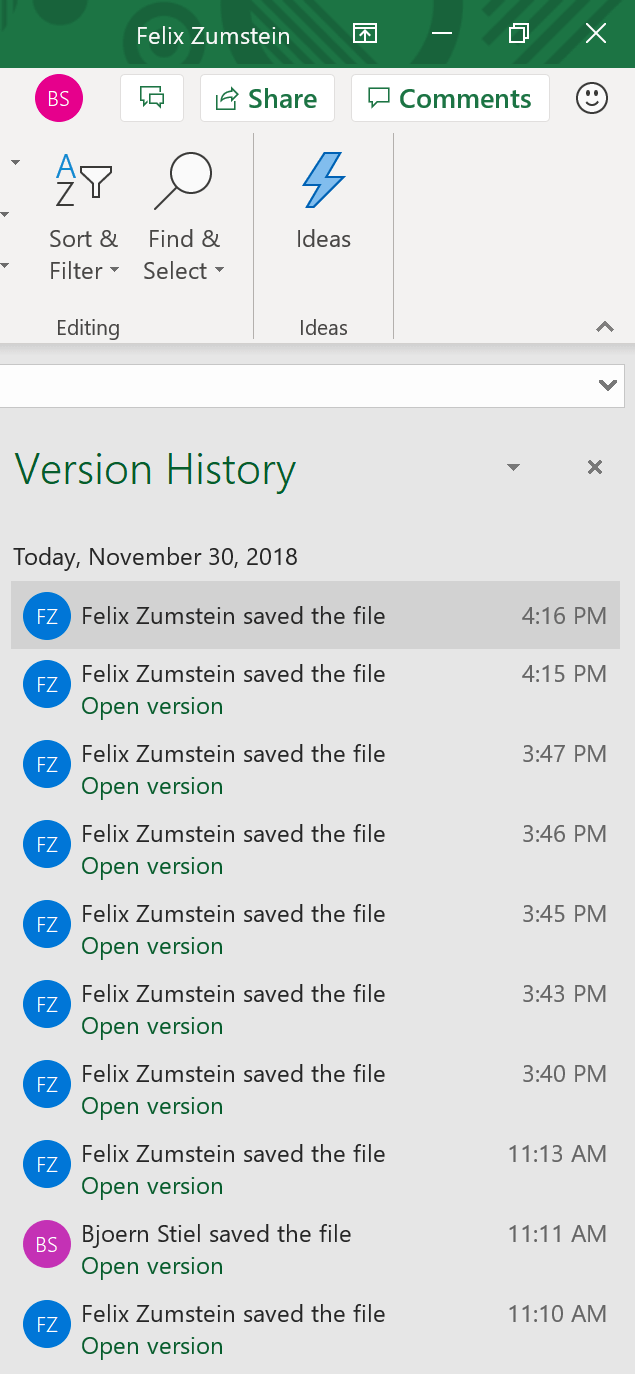
Task: Open the 11:10 AM version
Action: 152,1346
